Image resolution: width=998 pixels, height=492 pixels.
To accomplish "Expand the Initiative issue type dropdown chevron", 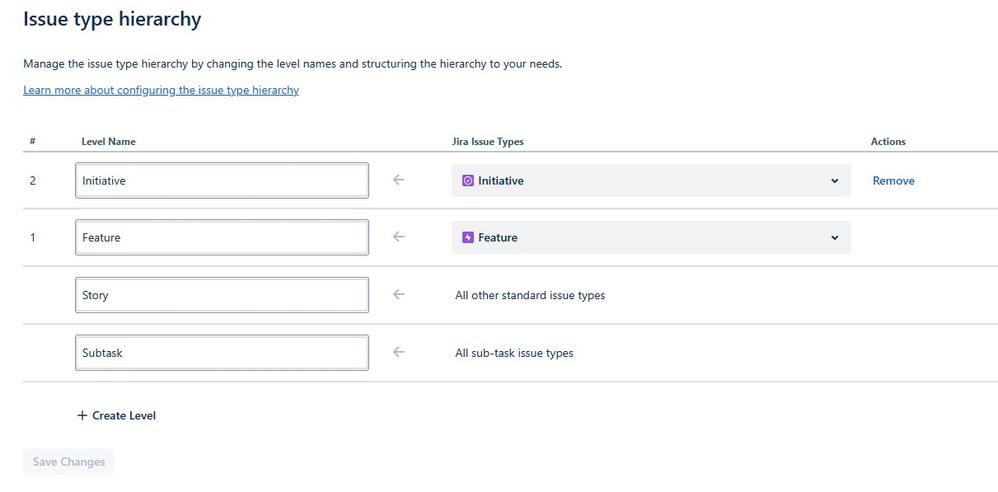I will click(834, 181).
